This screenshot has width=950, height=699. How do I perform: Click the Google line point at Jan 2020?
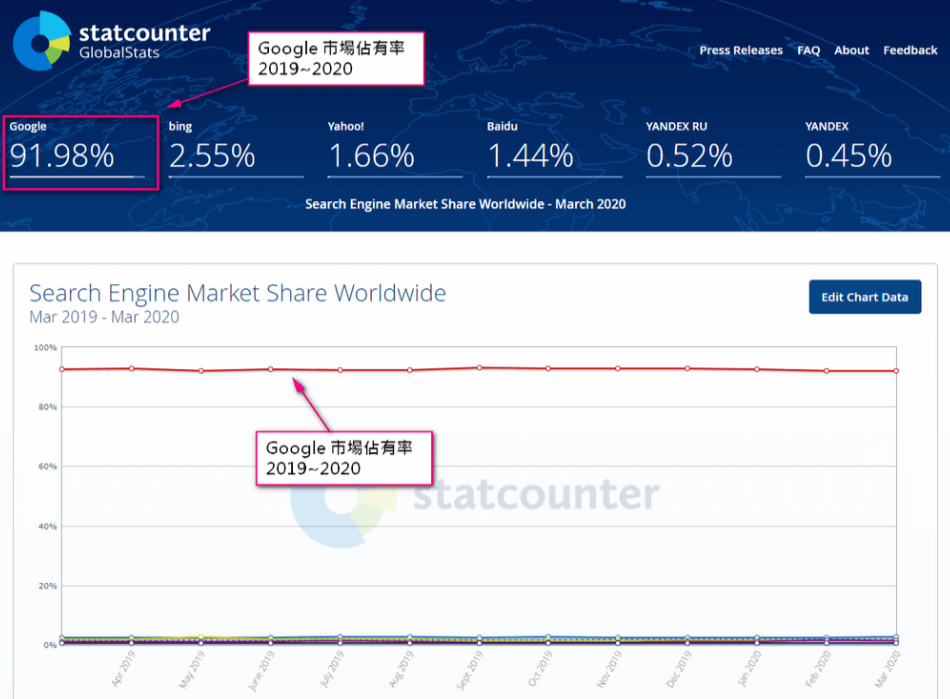757,369
